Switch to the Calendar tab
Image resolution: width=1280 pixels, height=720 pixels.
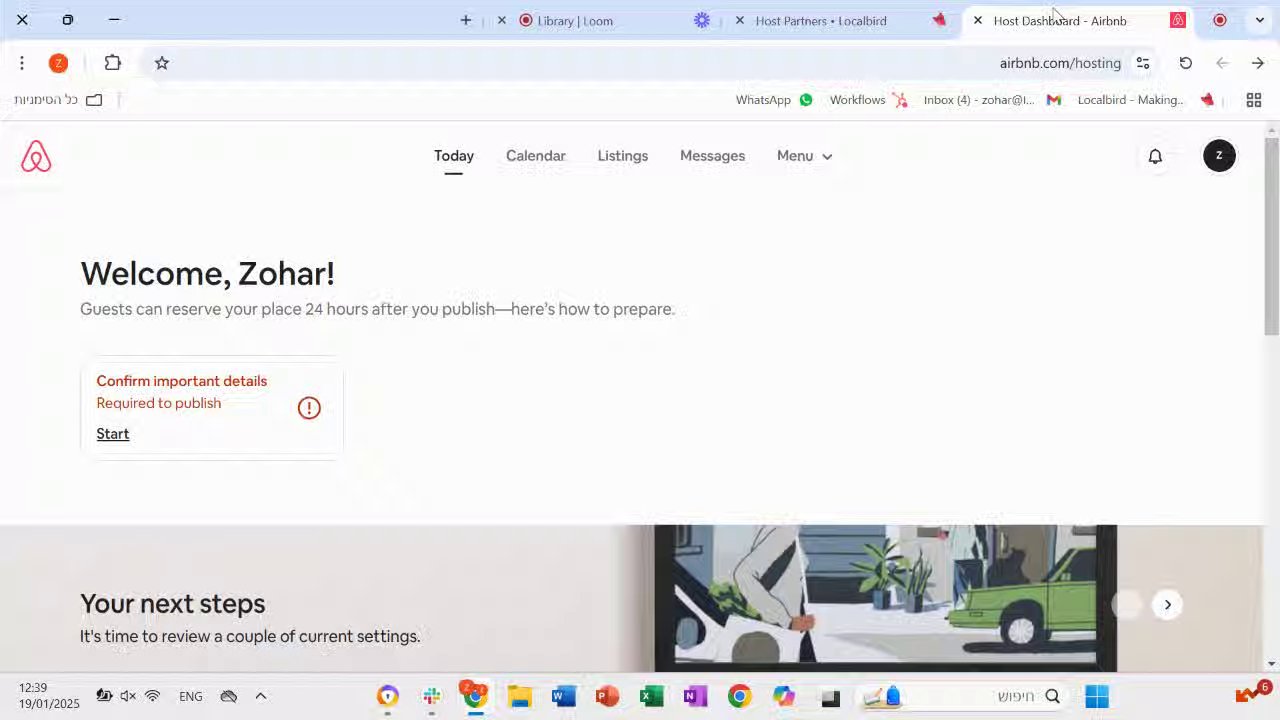[536, 156]
